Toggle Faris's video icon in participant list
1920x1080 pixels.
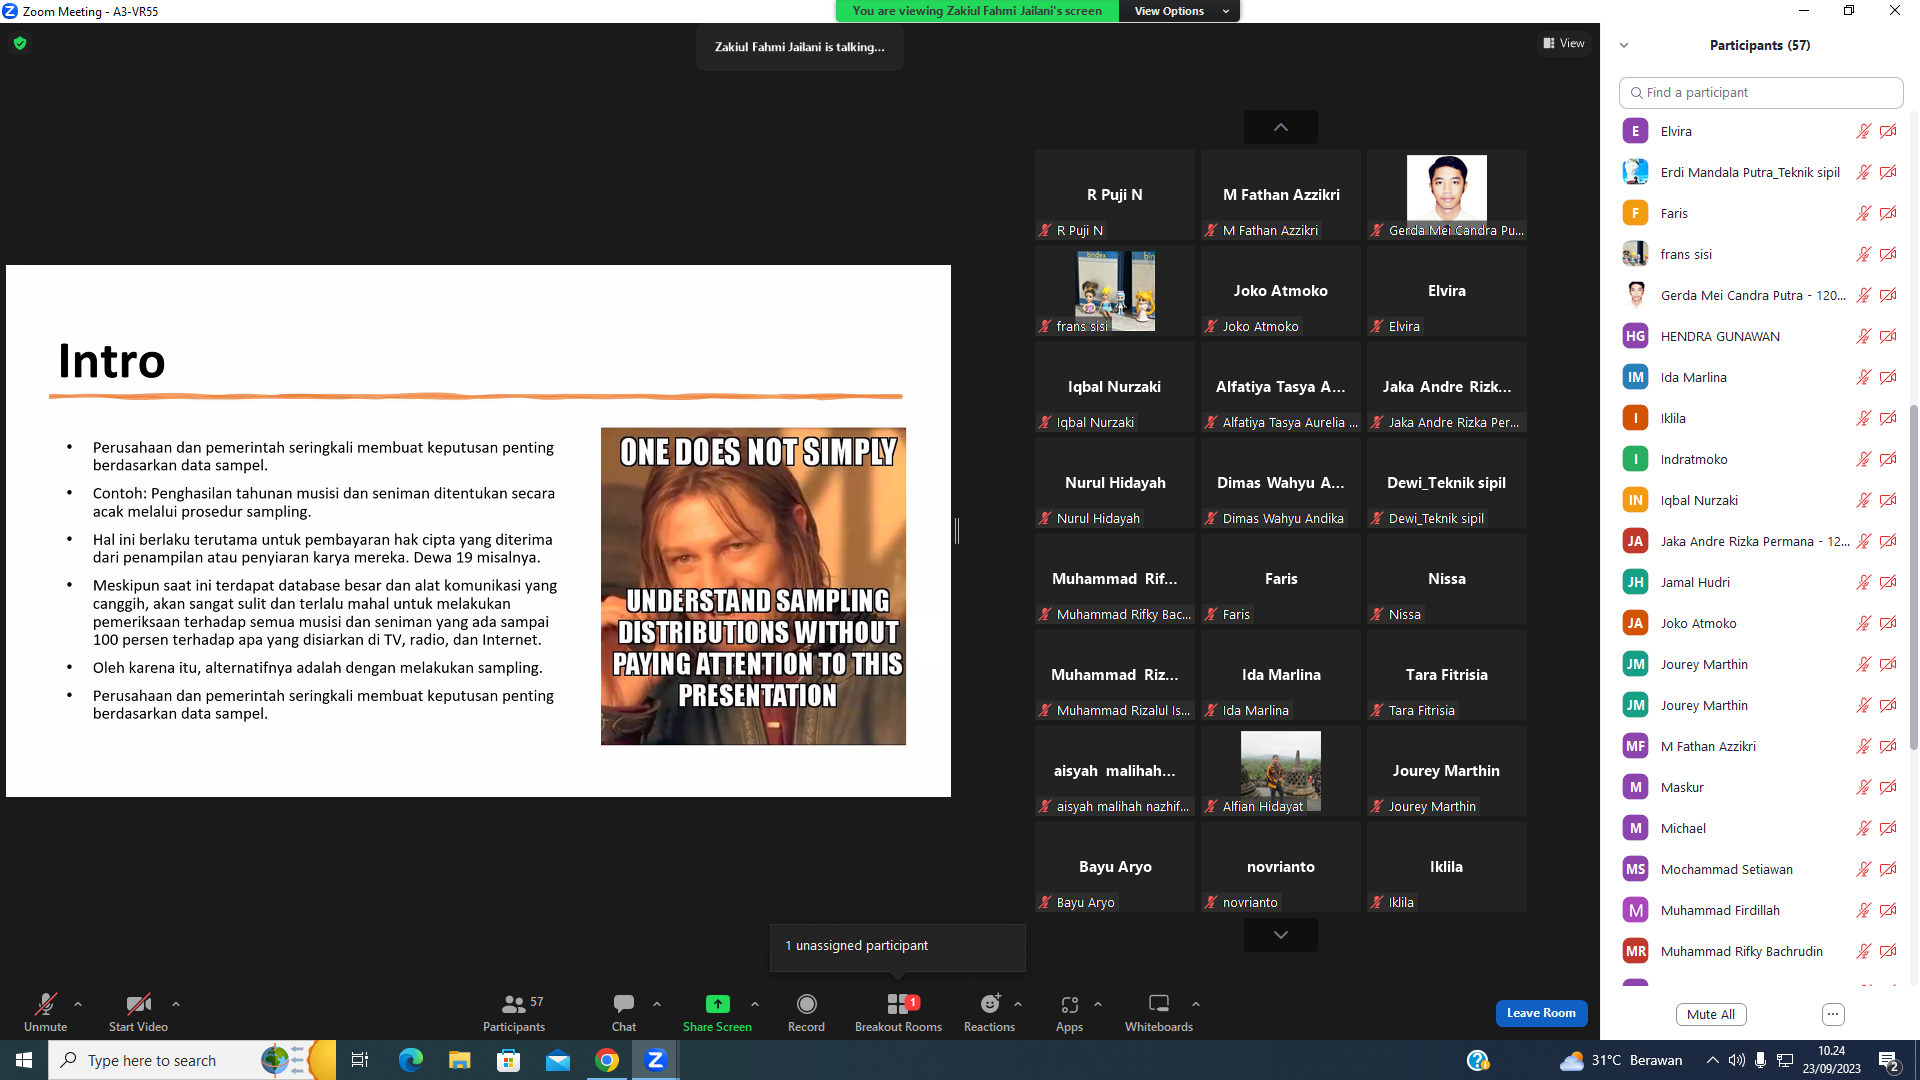(1888, 213)
